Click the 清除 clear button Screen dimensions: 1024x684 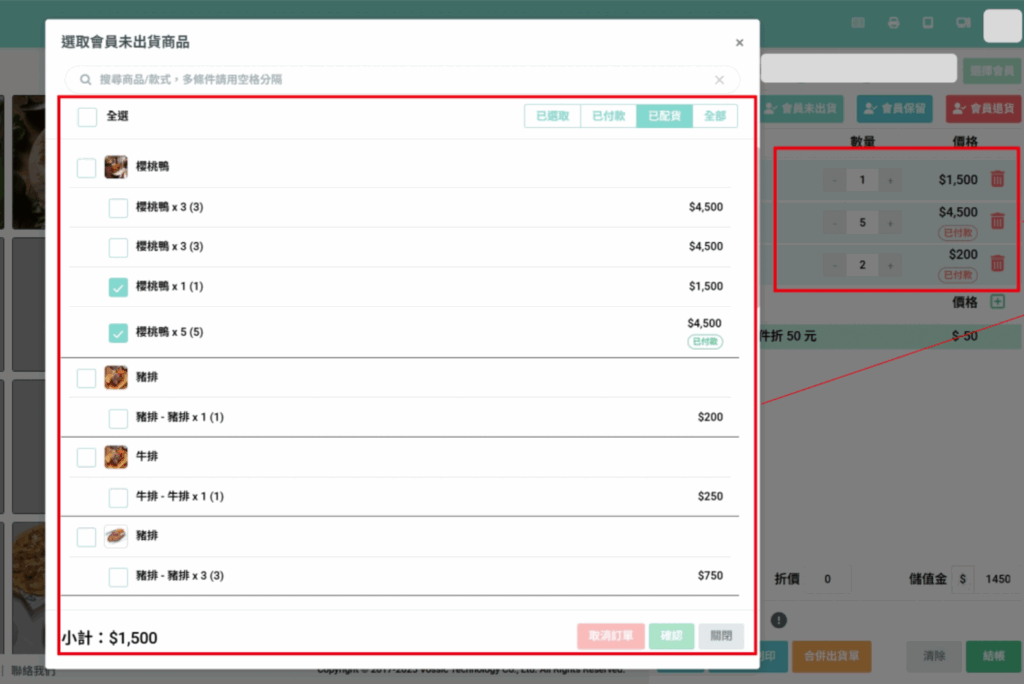click(x=934, y=656)
